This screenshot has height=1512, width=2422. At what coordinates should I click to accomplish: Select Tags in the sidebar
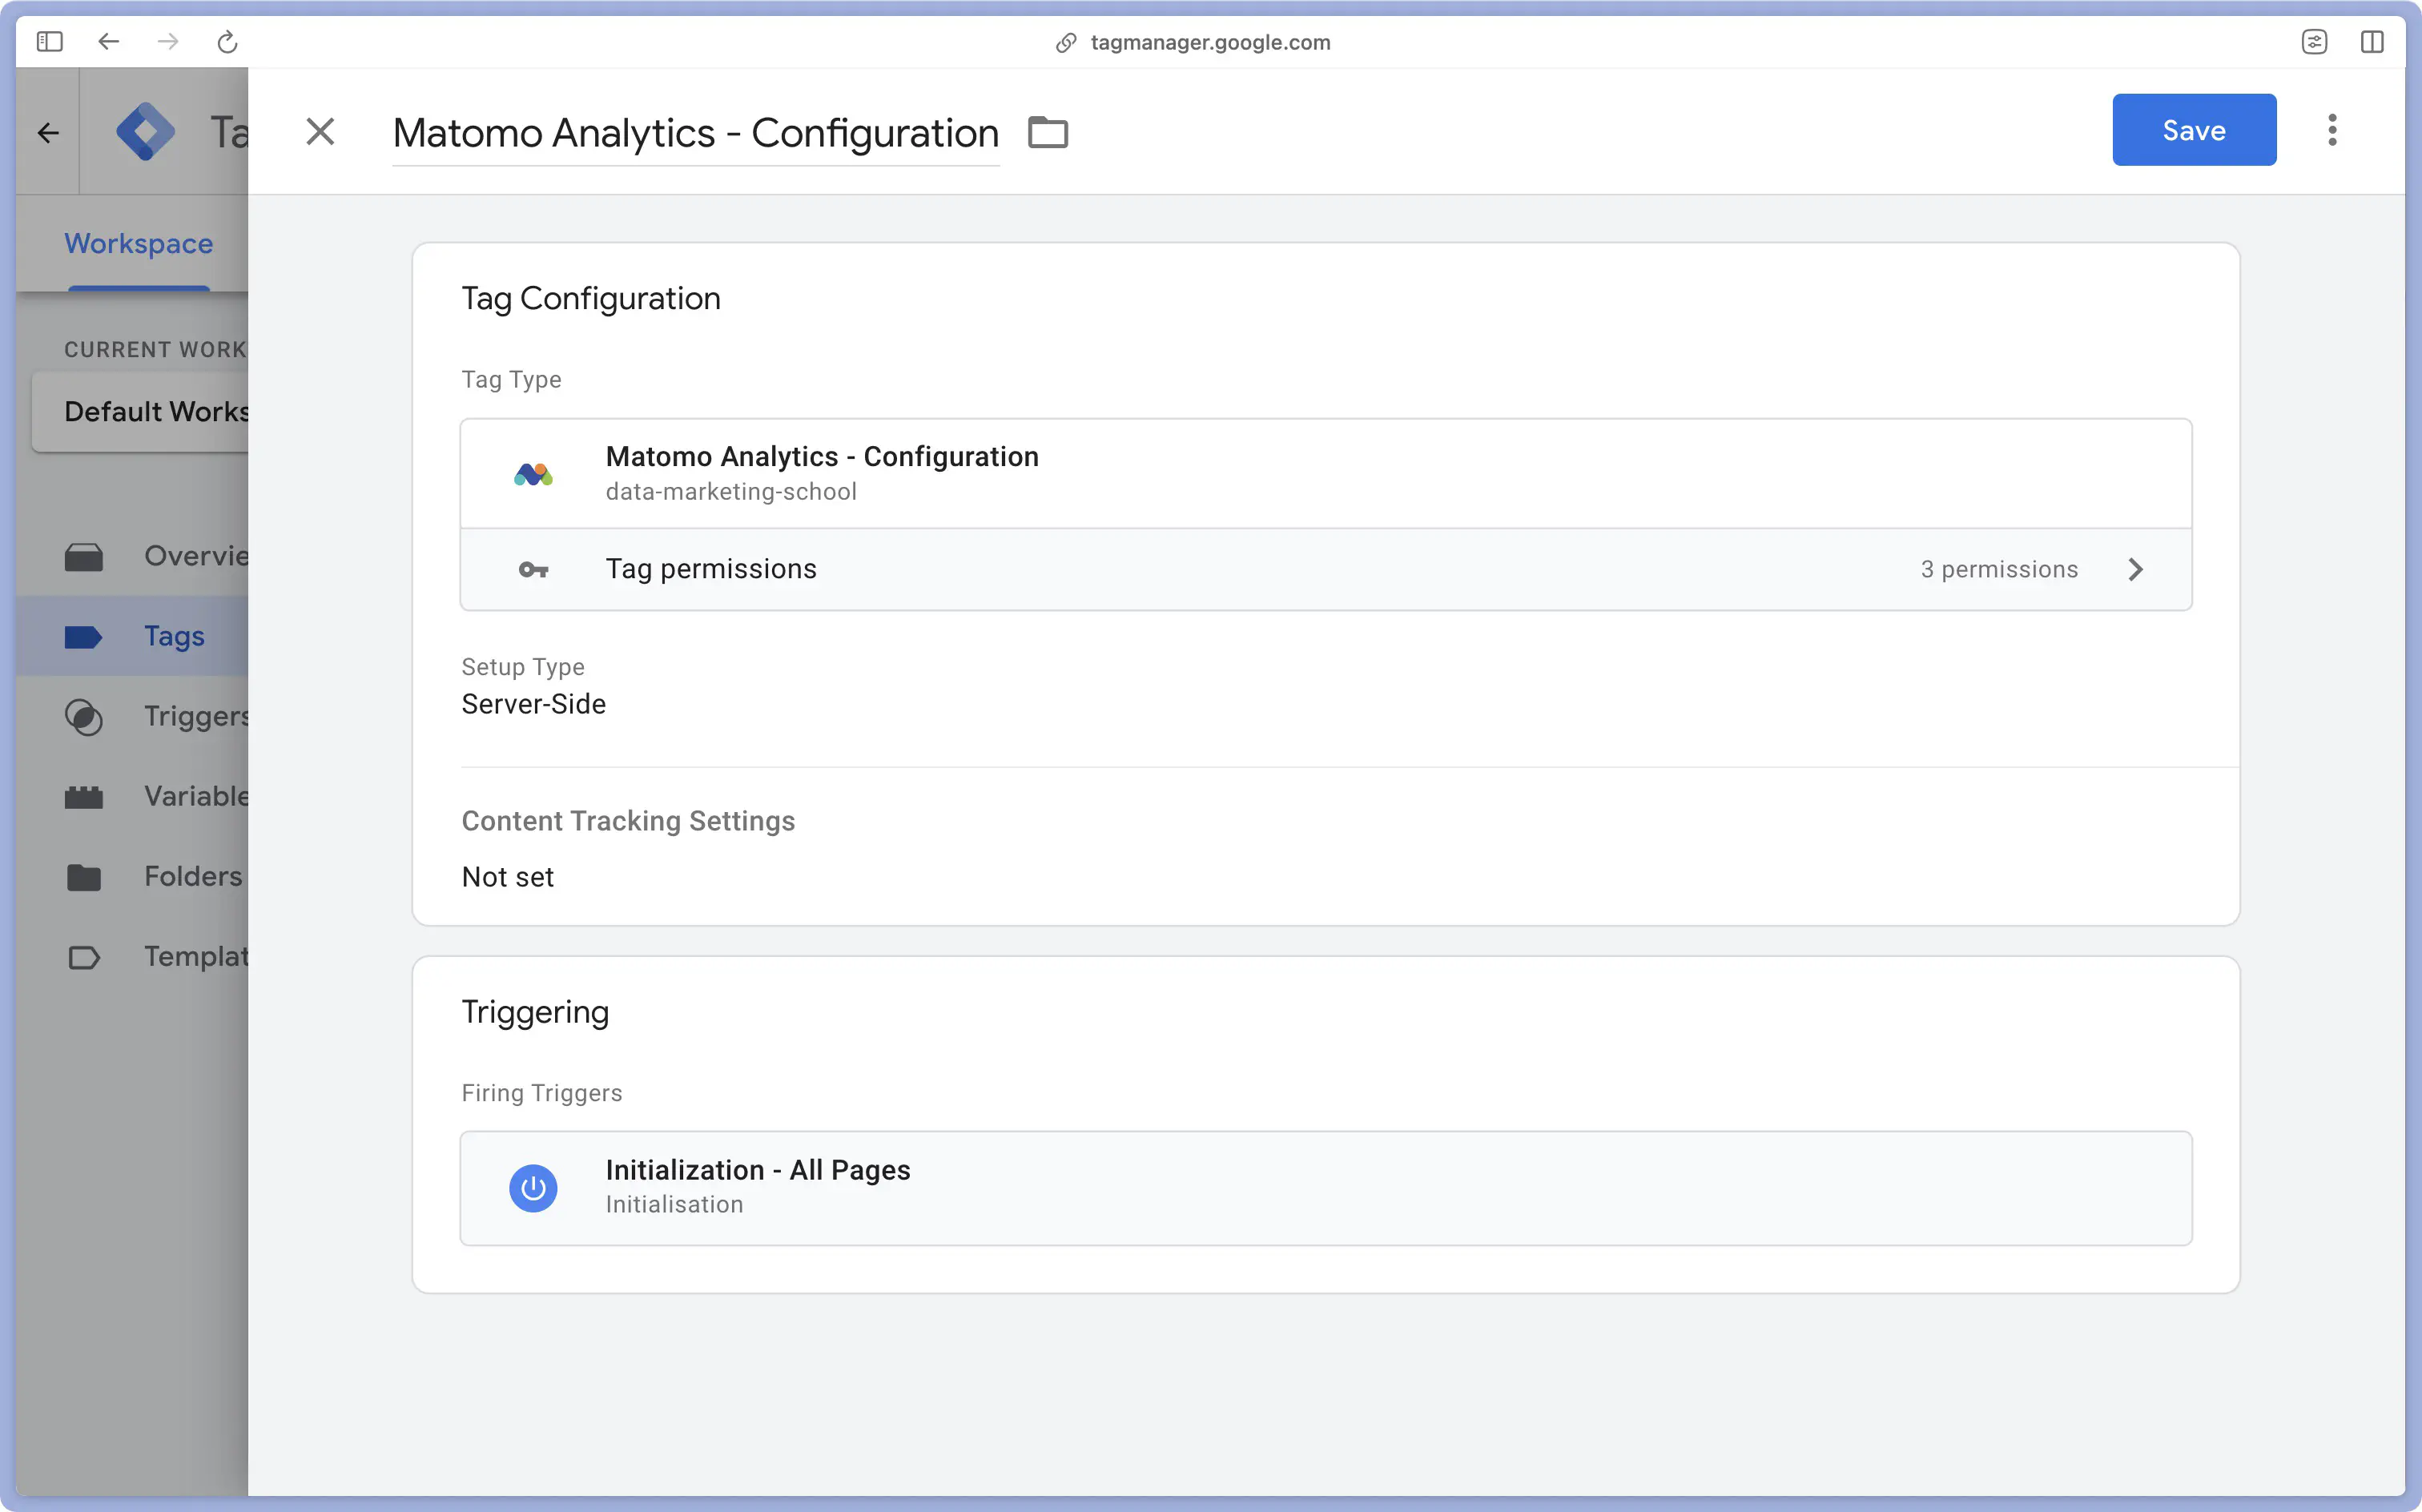pos(132,636)
